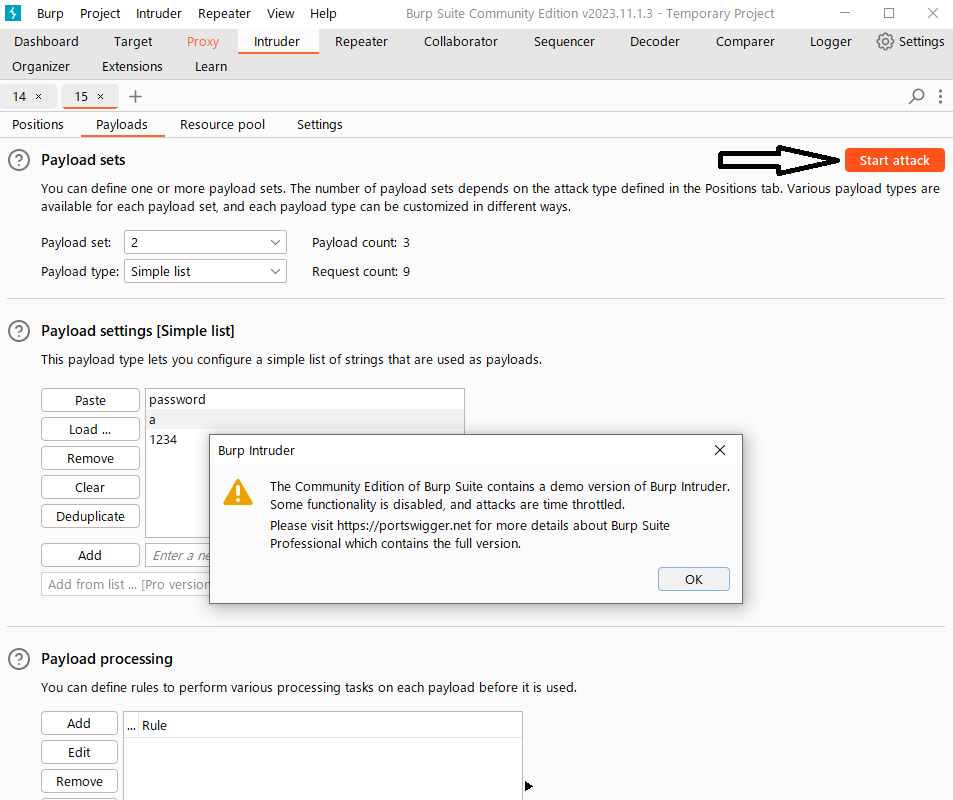
Task: Add a new Intruder tab with plus icon
Action: coord(136,96)
